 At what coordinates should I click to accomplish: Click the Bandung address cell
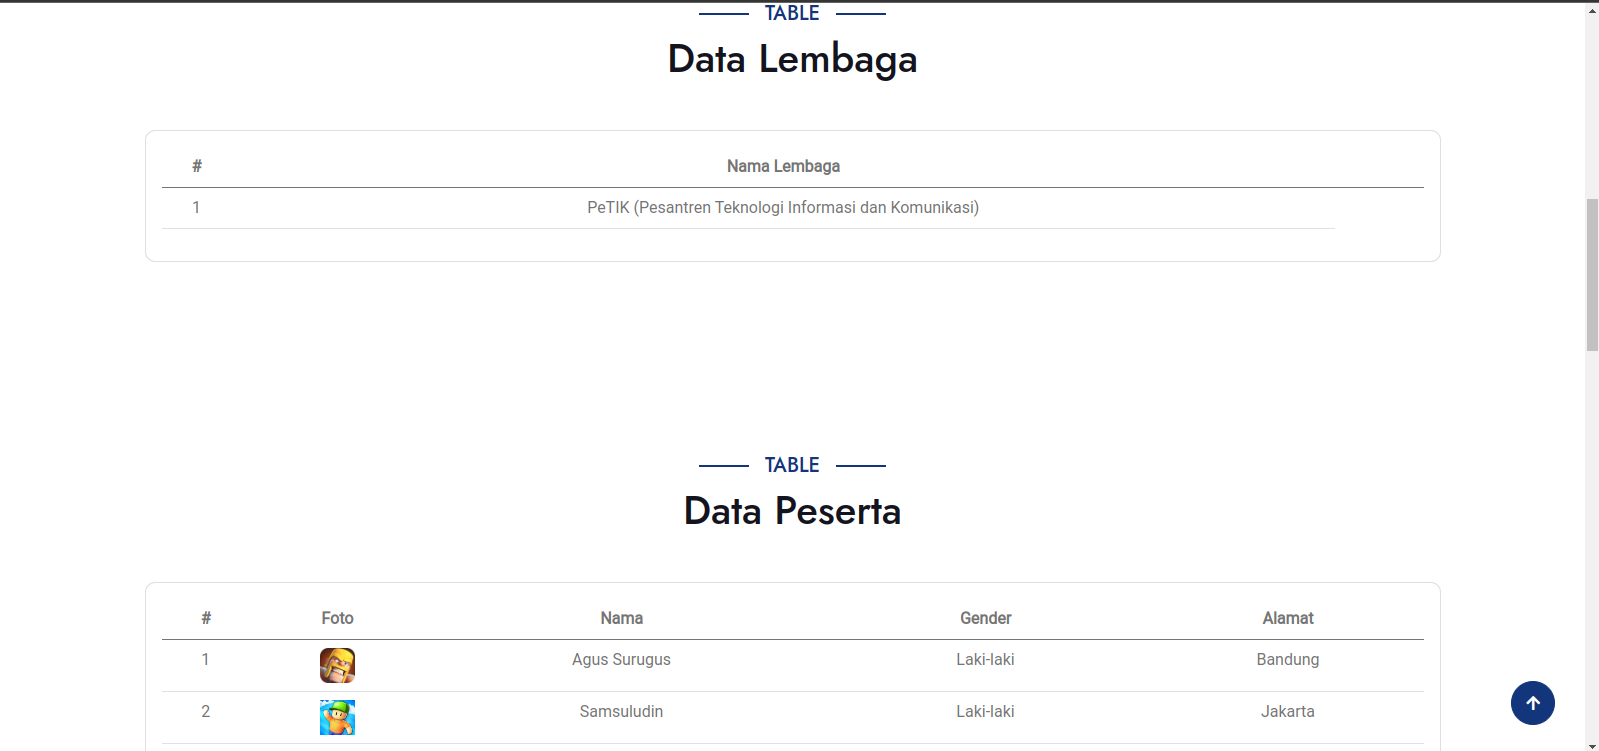[1287, 659]
